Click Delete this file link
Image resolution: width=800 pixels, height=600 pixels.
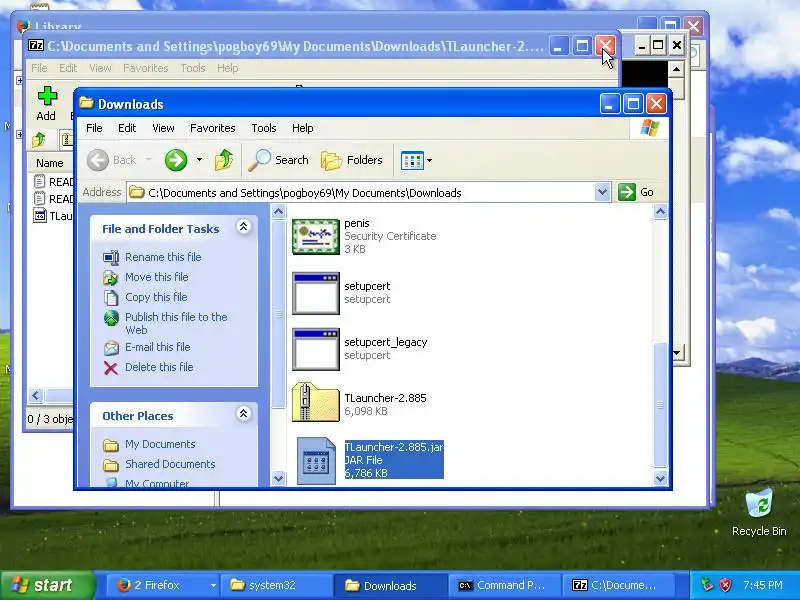tap(159, 367)
